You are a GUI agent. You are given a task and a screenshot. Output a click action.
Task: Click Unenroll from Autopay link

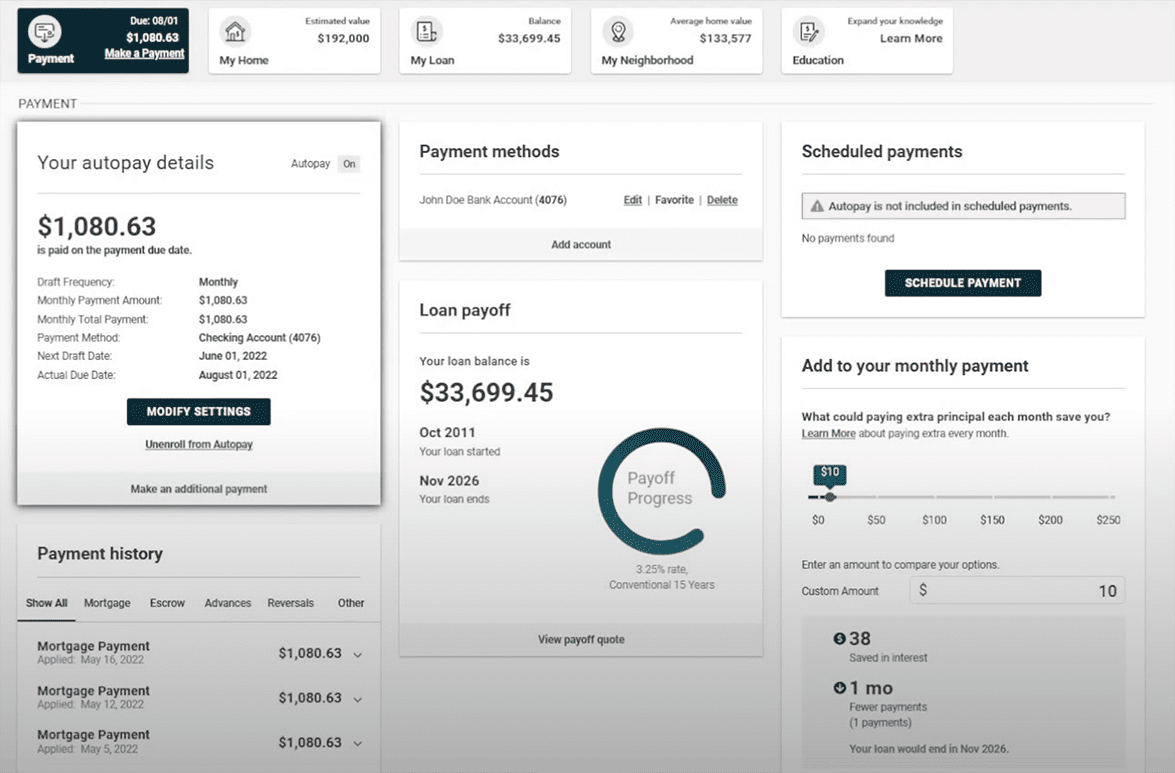(199, 444)
